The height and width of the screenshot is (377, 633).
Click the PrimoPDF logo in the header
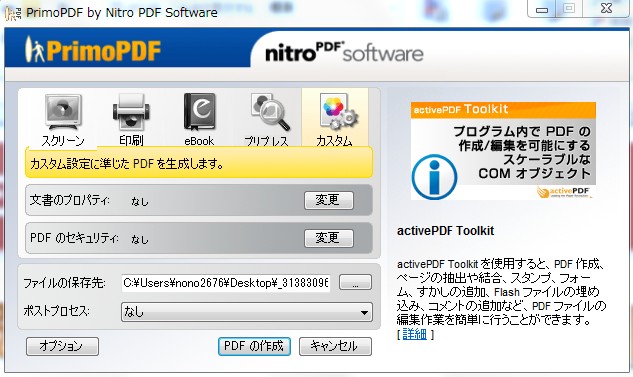point(92,50)
